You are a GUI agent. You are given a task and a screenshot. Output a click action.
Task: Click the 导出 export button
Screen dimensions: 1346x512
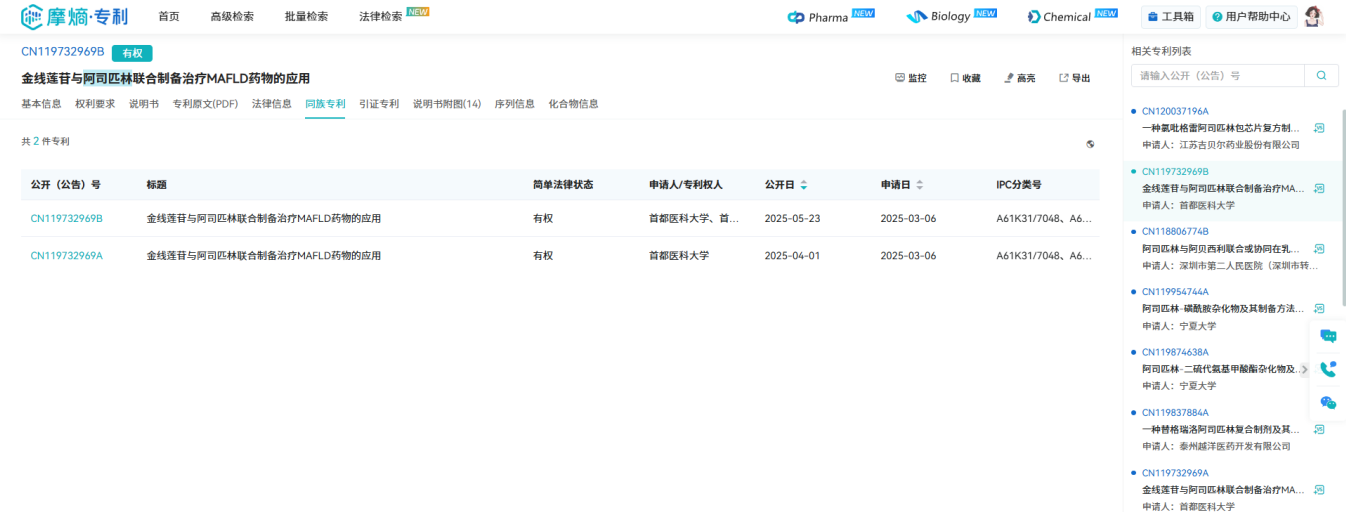pyautogui.click(x=1075, y=78)
